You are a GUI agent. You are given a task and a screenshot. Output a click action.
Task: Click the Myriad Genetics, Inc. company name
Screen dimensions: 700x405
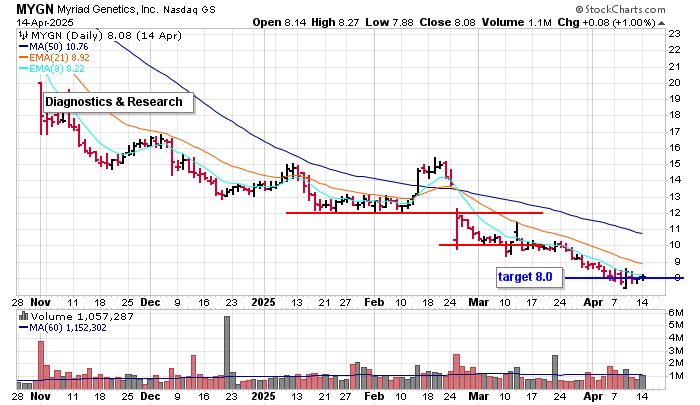coord(107,9)
